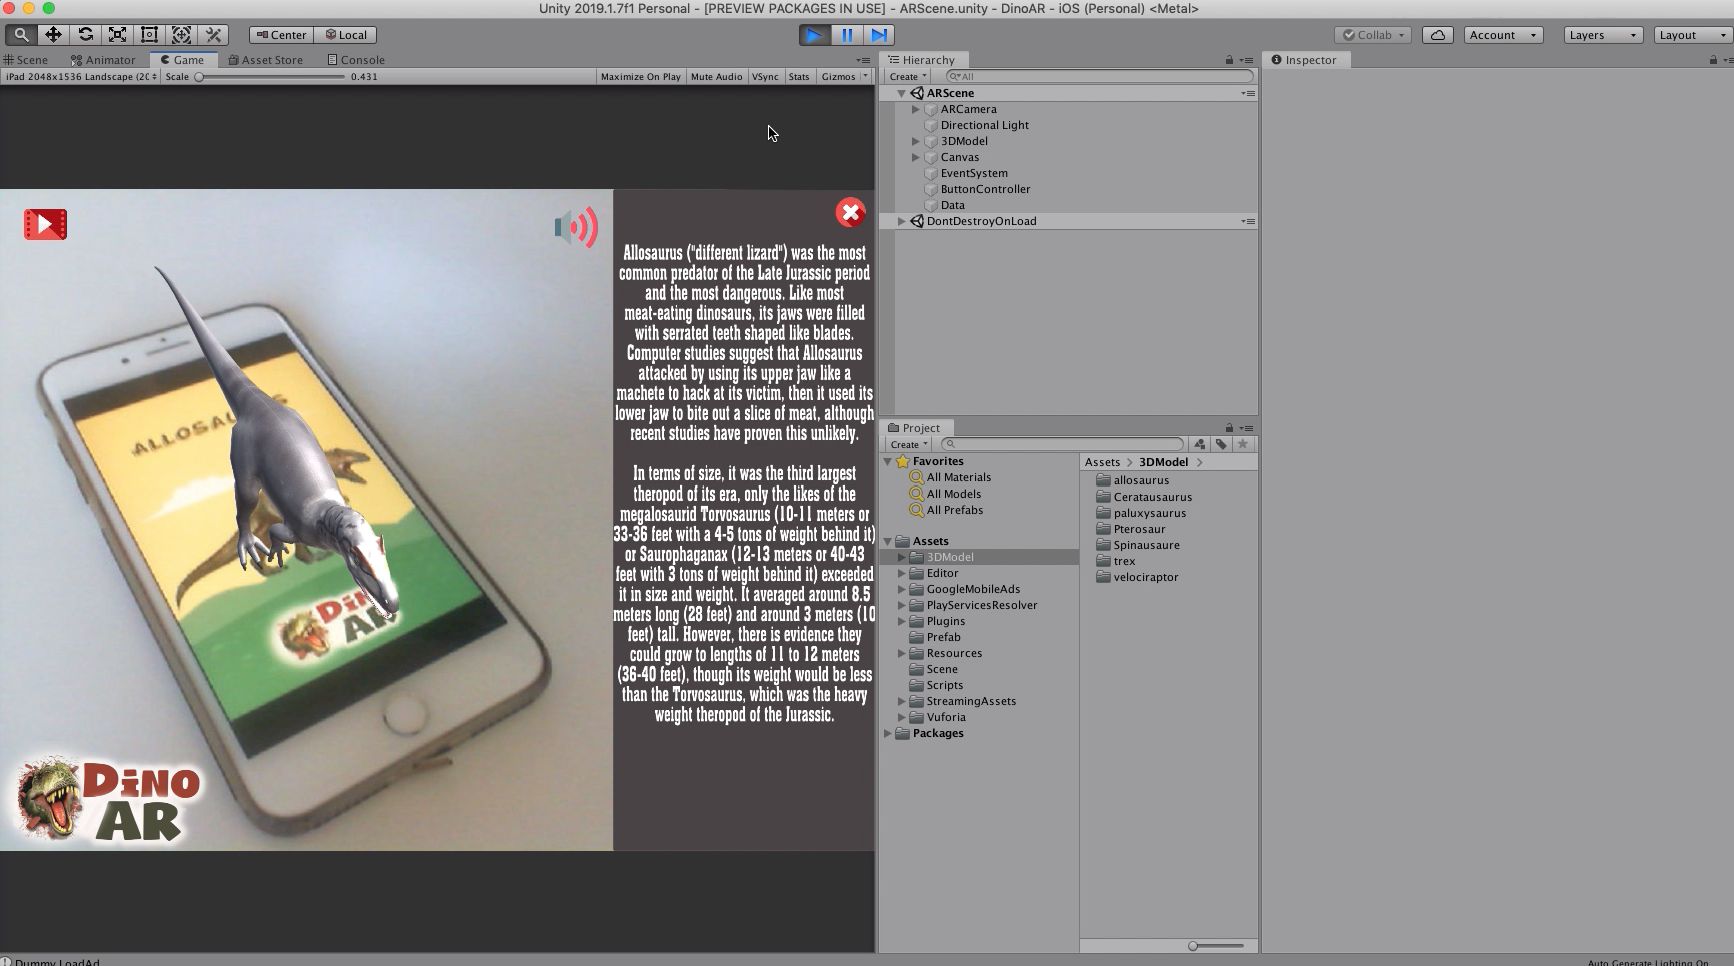
Task: Toggle VSync option
Action: pos(765,77)
